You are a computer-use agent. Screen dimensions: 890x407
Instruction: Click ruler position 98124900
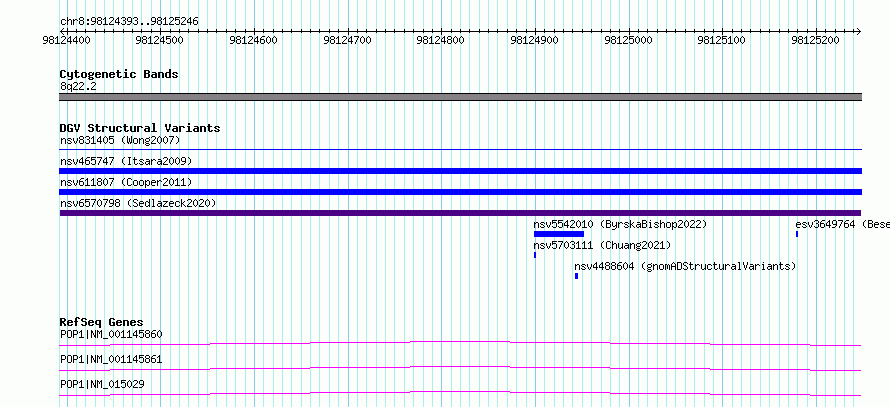[534, 40]
